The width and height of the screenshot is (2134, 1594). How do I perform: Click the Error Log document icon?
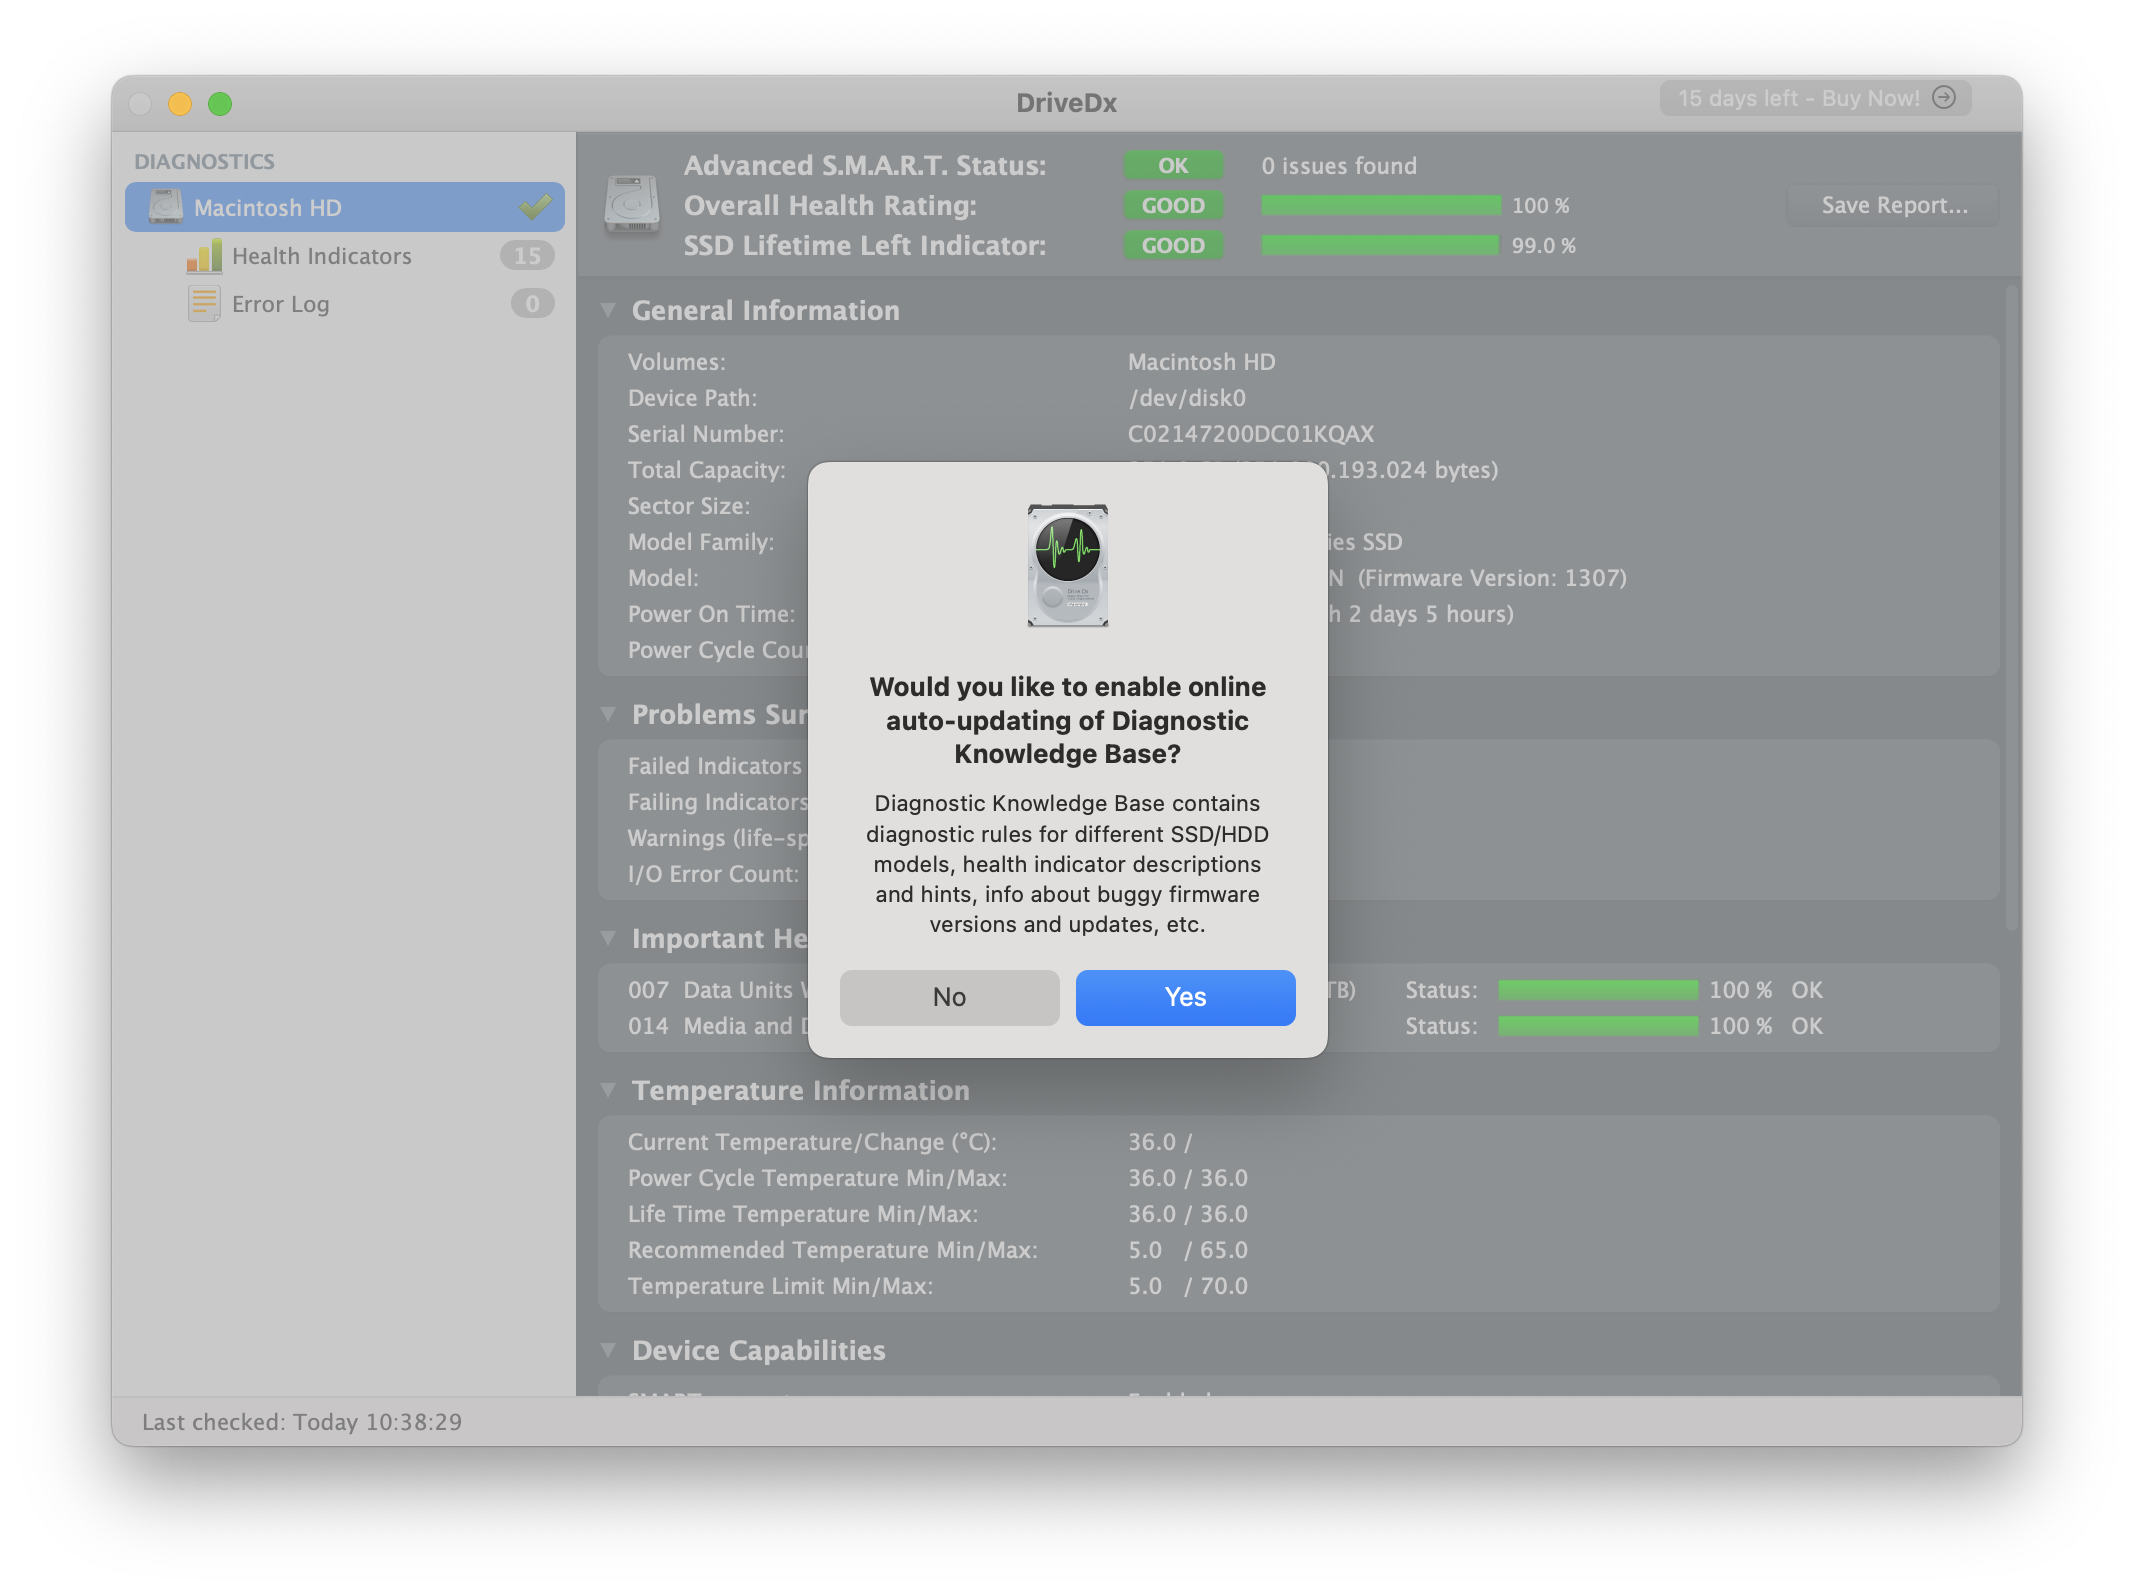(204, 304)
